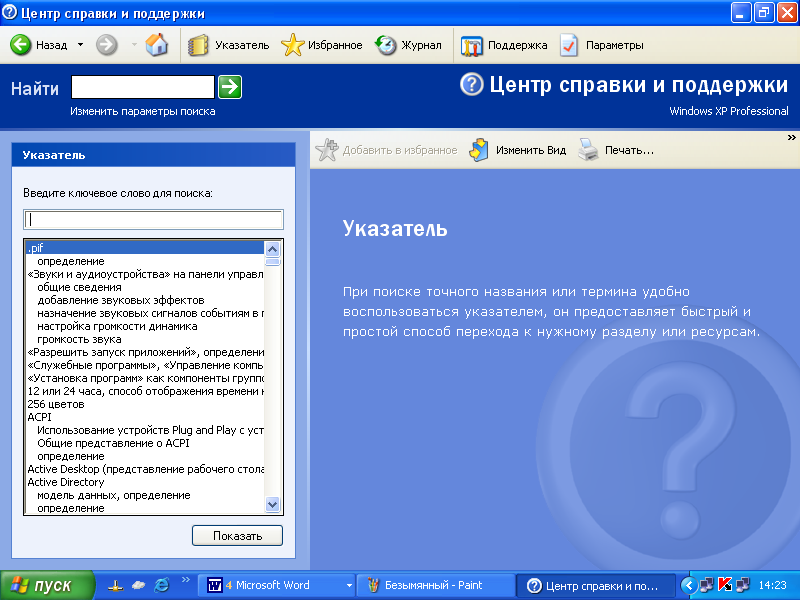Select '12 или 24 часа' index entry
Image resolution: width=800 pixels, height=600 pixels.
coord(145,391)
